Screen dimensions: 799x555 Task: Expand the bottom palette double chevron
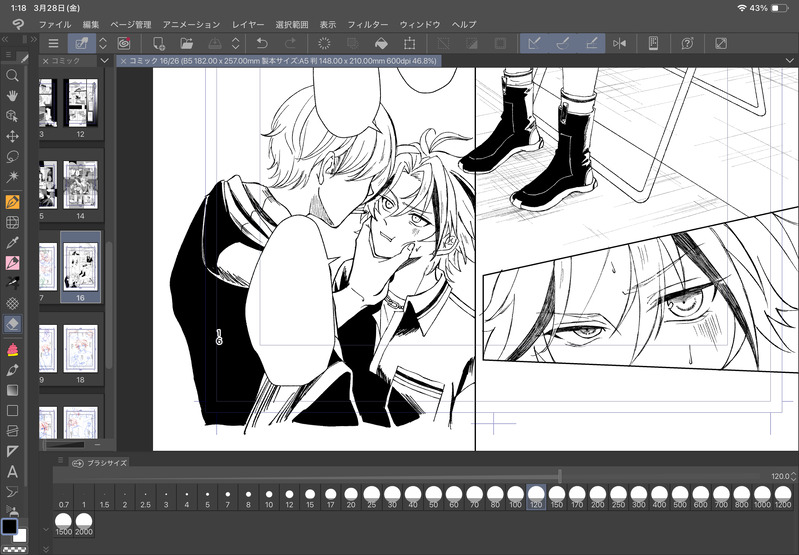(x=46, y=549)
